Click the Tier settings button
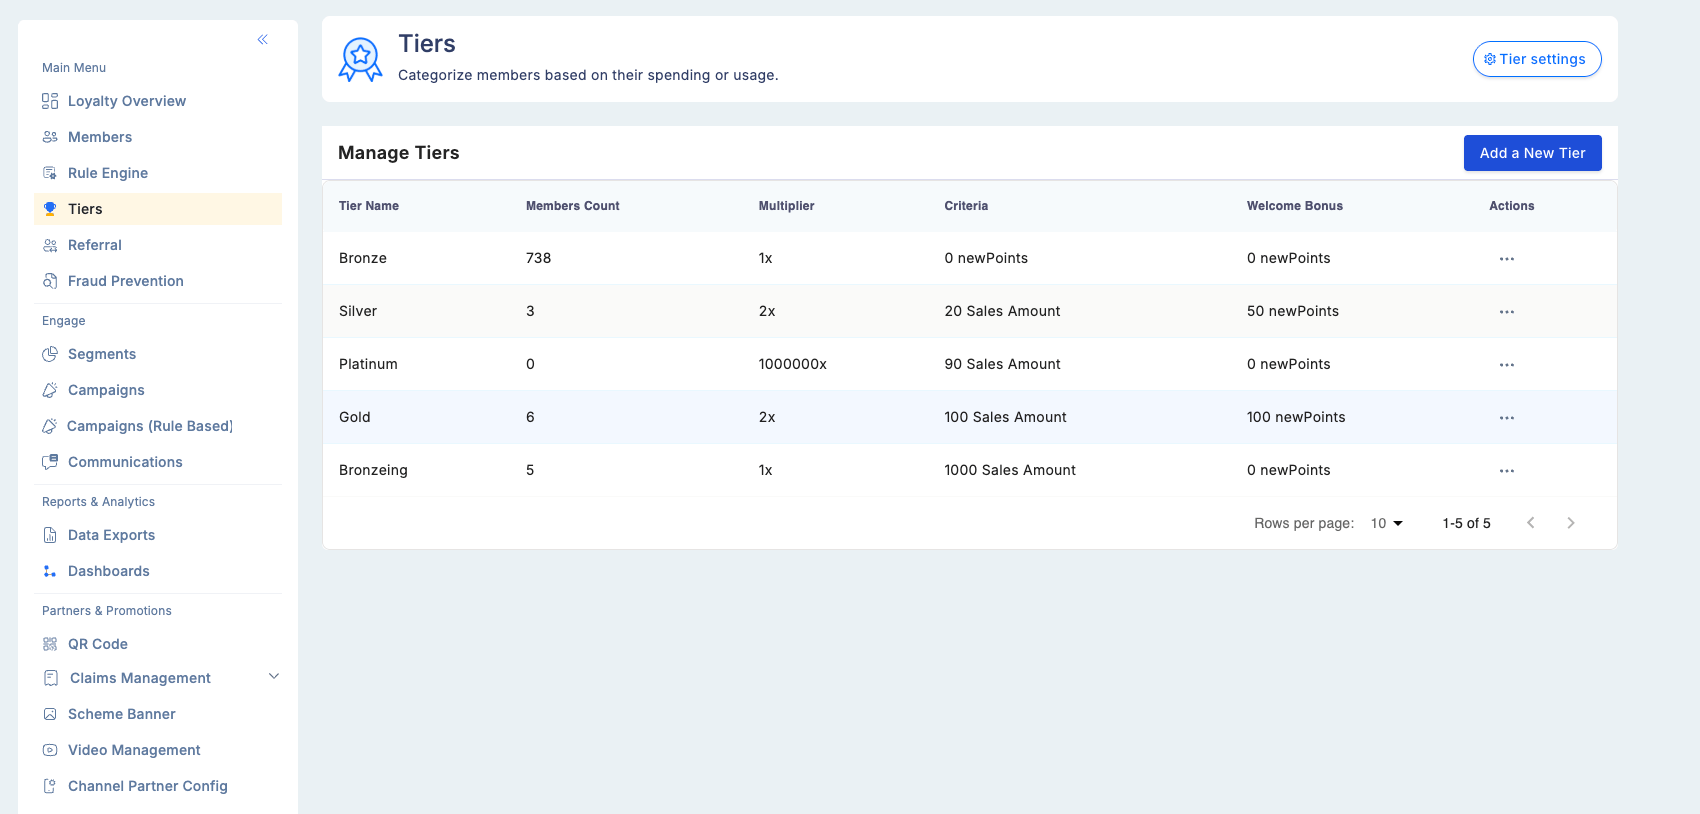Screen dimensions: 1700x814 [1537, 59]
